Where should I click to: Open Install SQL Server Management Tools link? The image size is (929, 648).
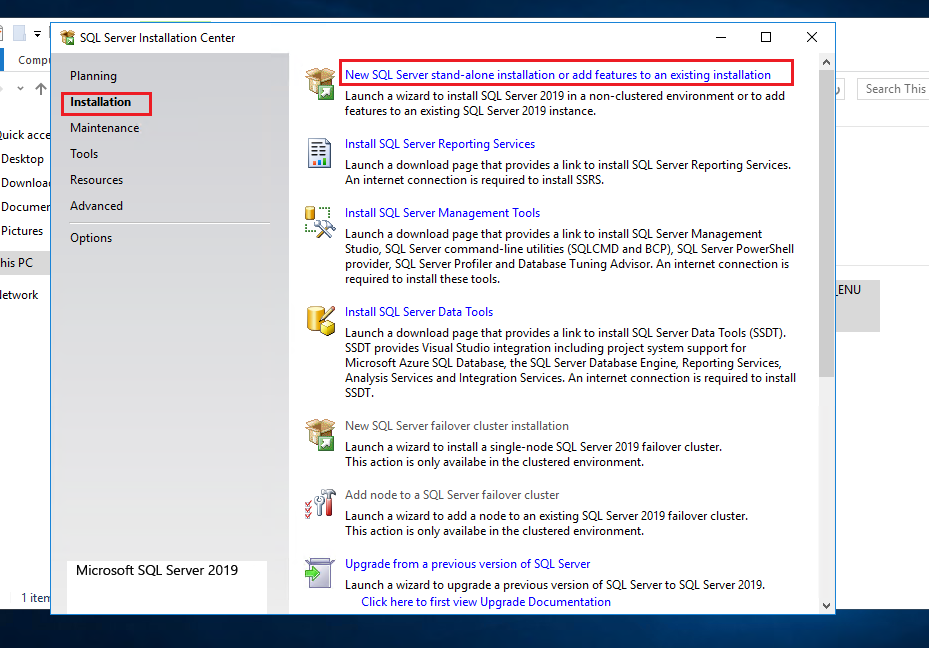point(443,213)
